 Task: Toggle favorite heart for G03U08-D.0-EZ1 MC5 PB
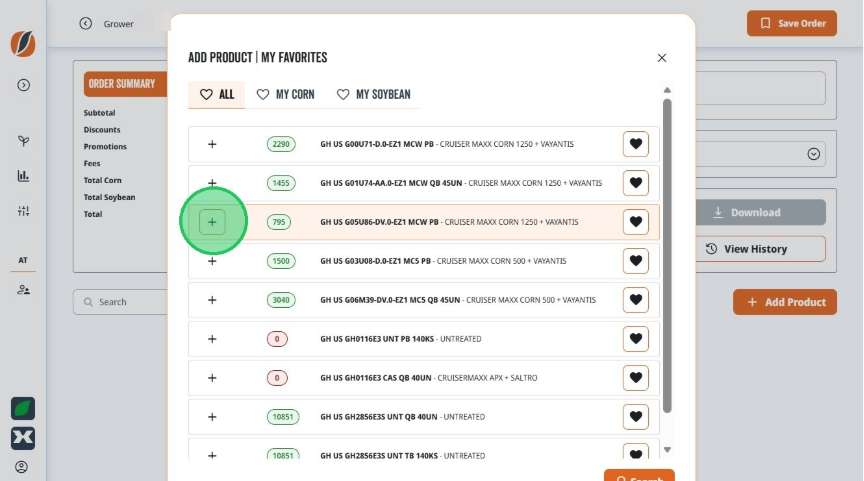tap(636, 261)
